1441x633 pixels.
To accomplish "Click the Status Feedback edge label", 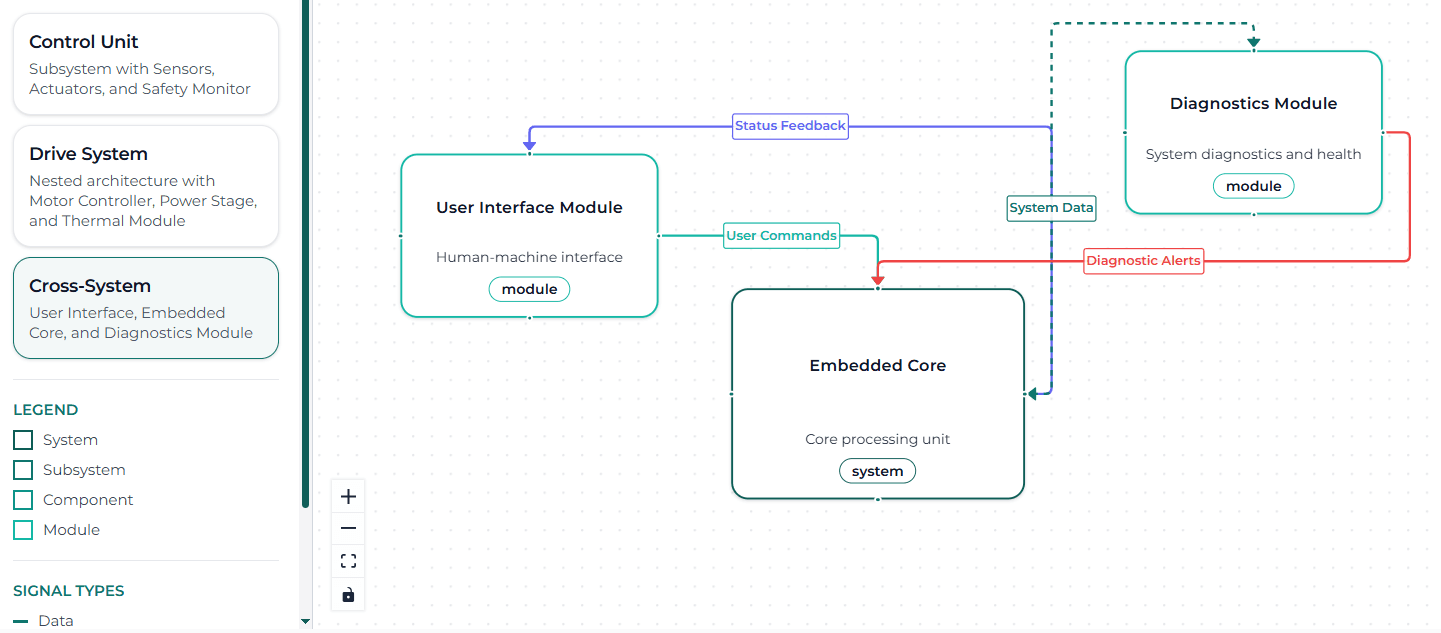I will [790, 126].
